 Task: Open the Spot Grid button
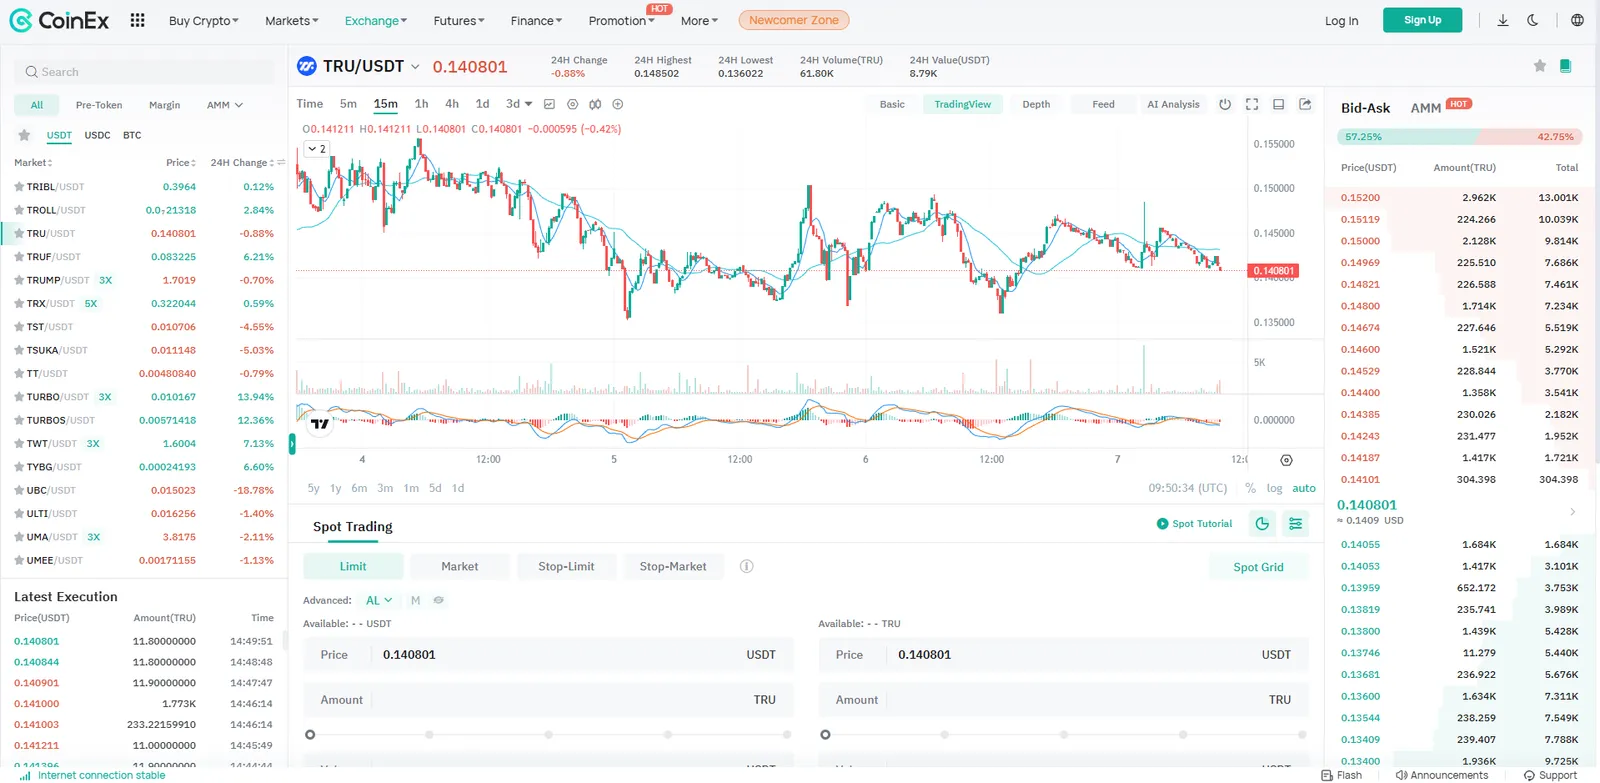(1258, 567)
